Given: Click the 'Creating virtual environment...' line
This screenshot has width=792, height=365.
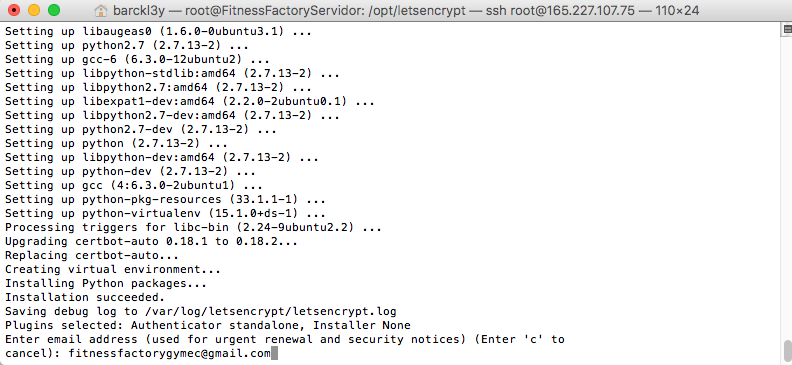Looking at the screenshot, I should pyautogui.click(x=113, y=270).
